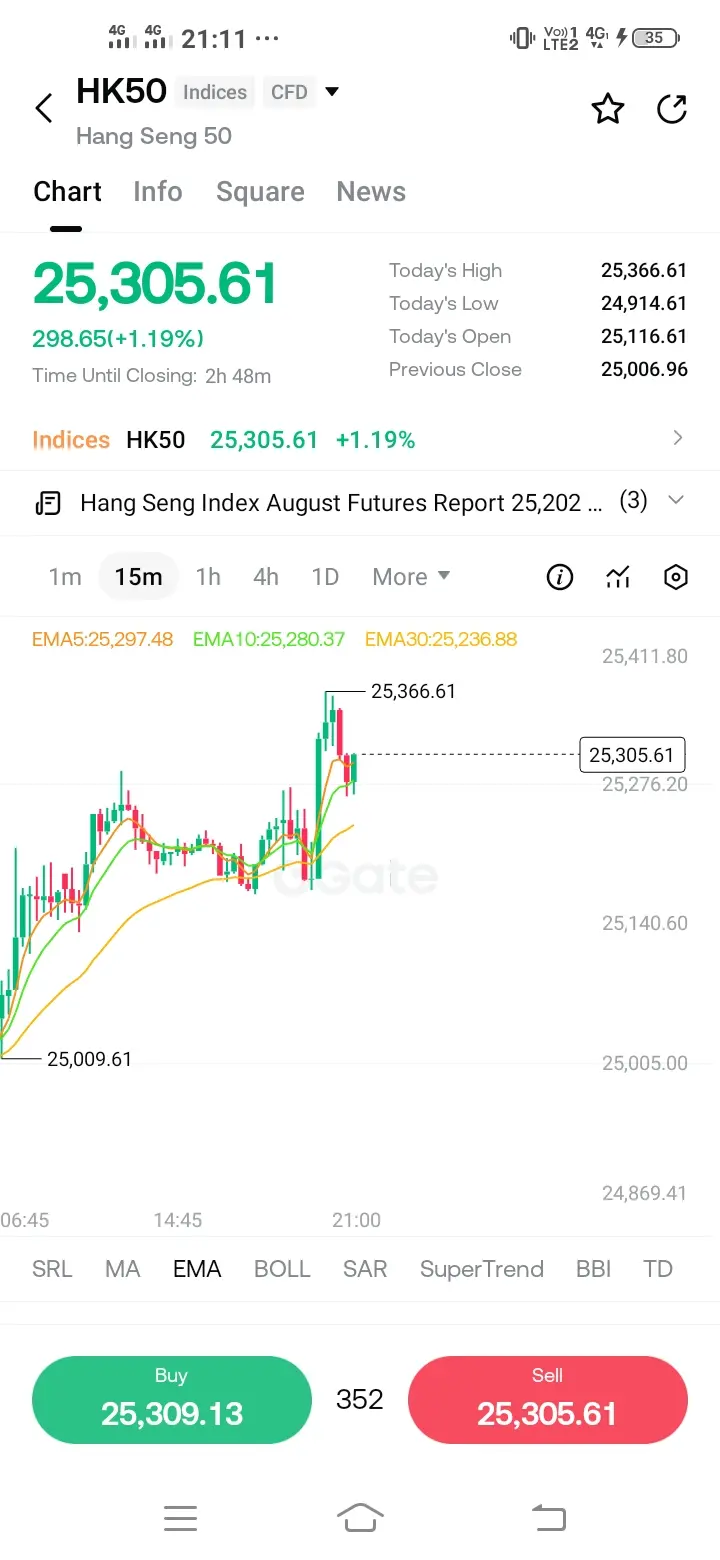720x1560 pixels.
Task: Enable the MA indicator
Action: point(122,1269)
